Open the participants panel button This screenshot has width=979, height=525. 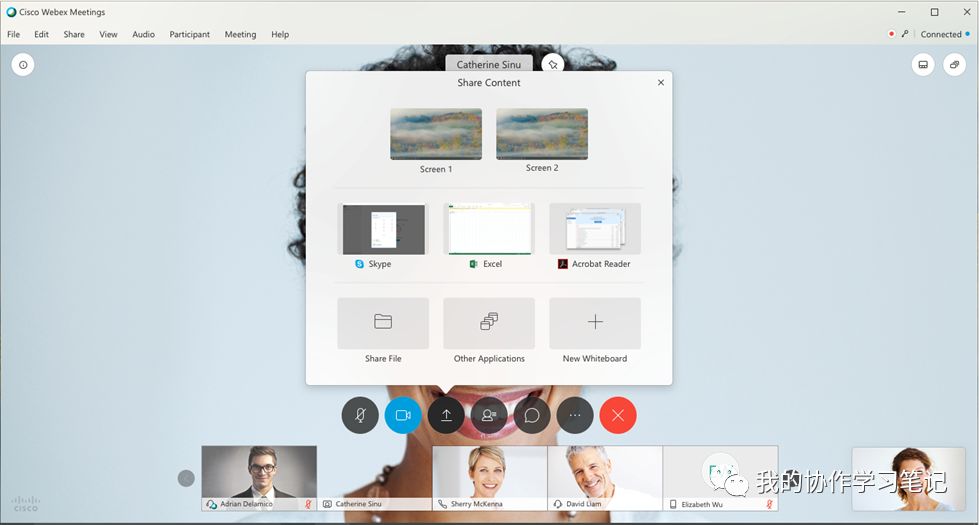(x=489, y=415)
